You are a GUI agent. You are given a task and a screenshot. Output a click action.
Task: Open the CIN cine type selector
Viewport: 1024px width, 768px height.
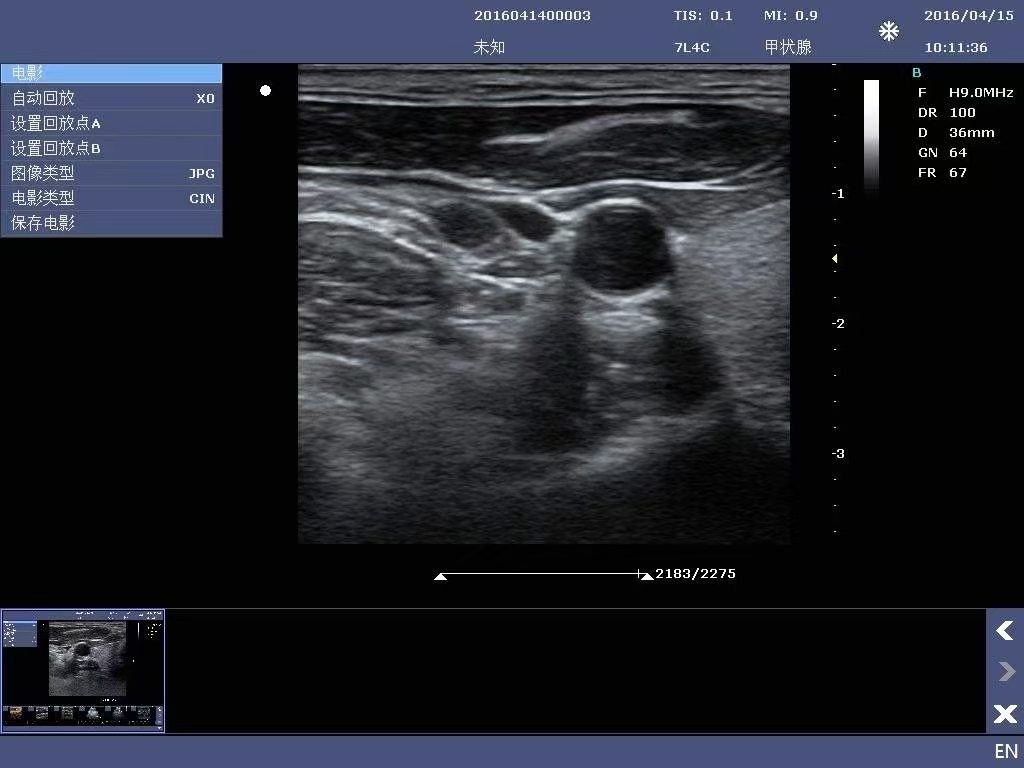pyautogui.click(x=202, y=198)
